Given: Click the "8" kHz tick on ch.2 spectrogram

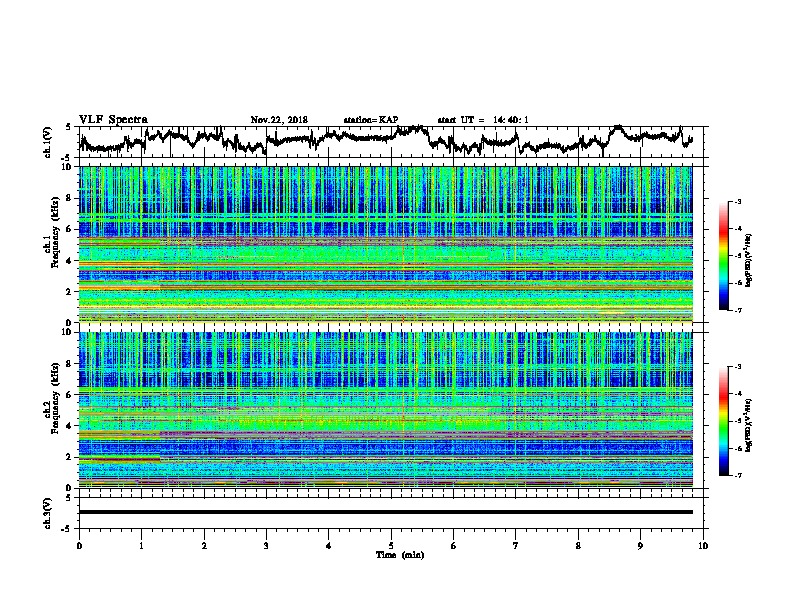Looking at the screenshot, I should pos(71,364).
